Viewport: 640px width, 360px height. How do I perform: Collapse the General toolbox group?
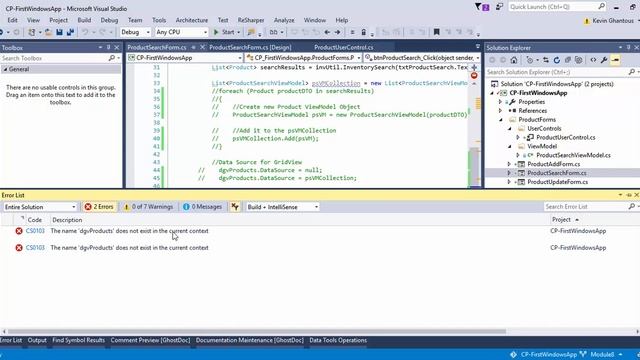coord(6,69)
